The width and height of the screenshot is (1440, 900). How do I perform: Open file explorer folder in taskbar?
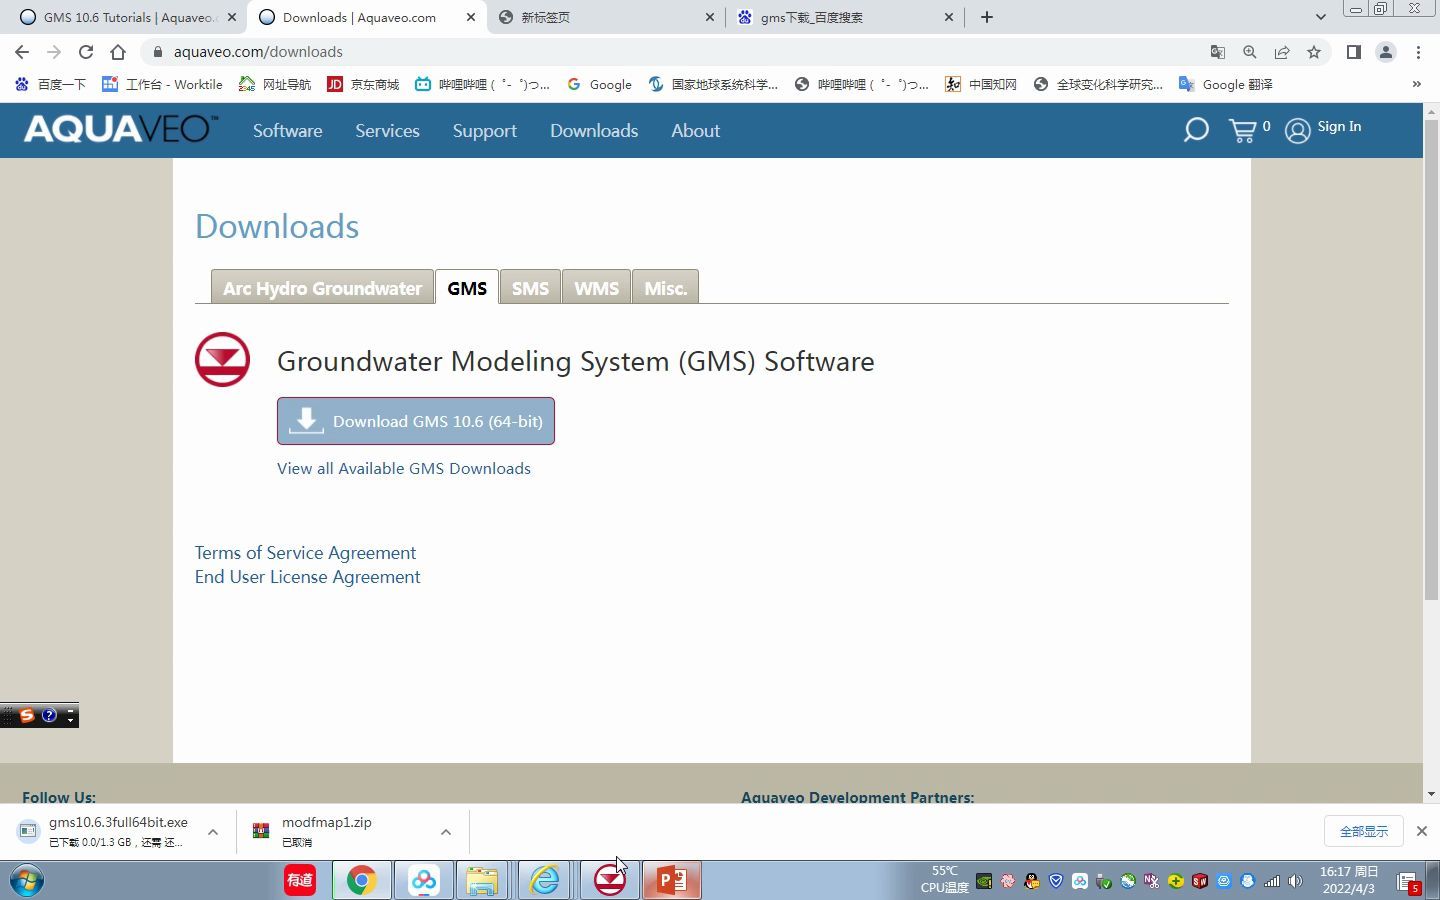pyautogui.click(x=482, y=880)
